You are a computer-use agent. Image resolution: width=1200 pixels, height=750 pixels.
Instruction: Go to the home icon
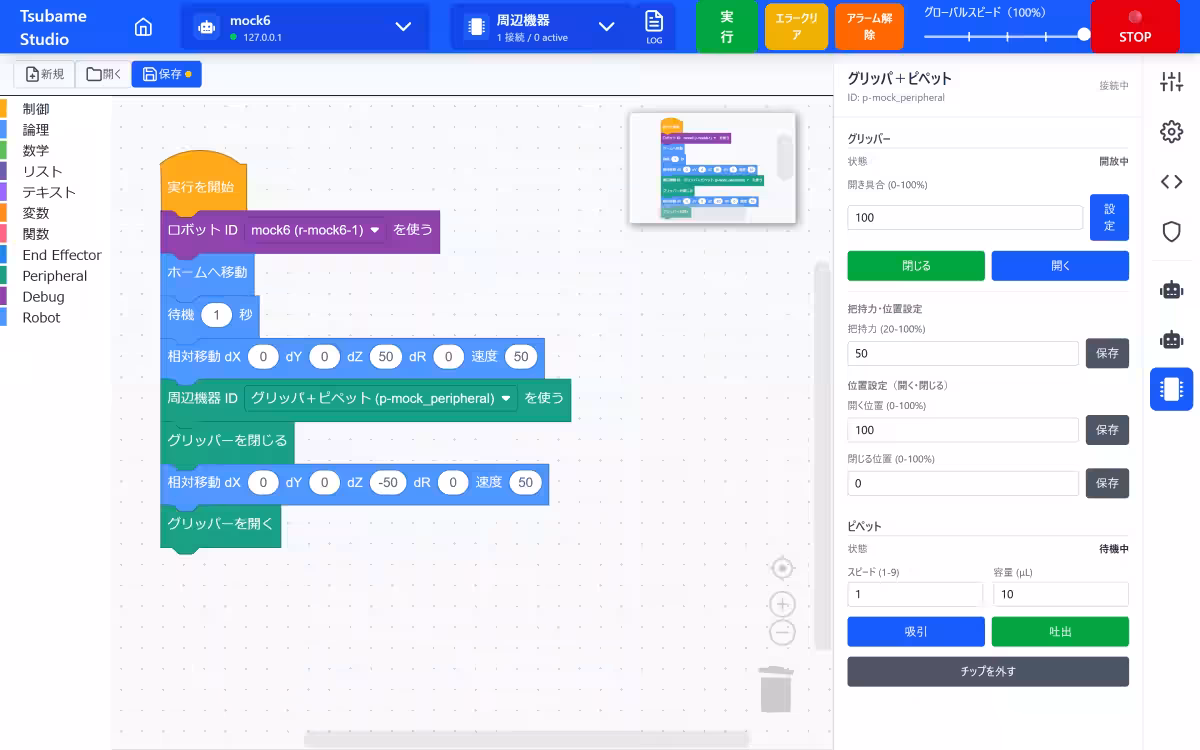[143, 27]
